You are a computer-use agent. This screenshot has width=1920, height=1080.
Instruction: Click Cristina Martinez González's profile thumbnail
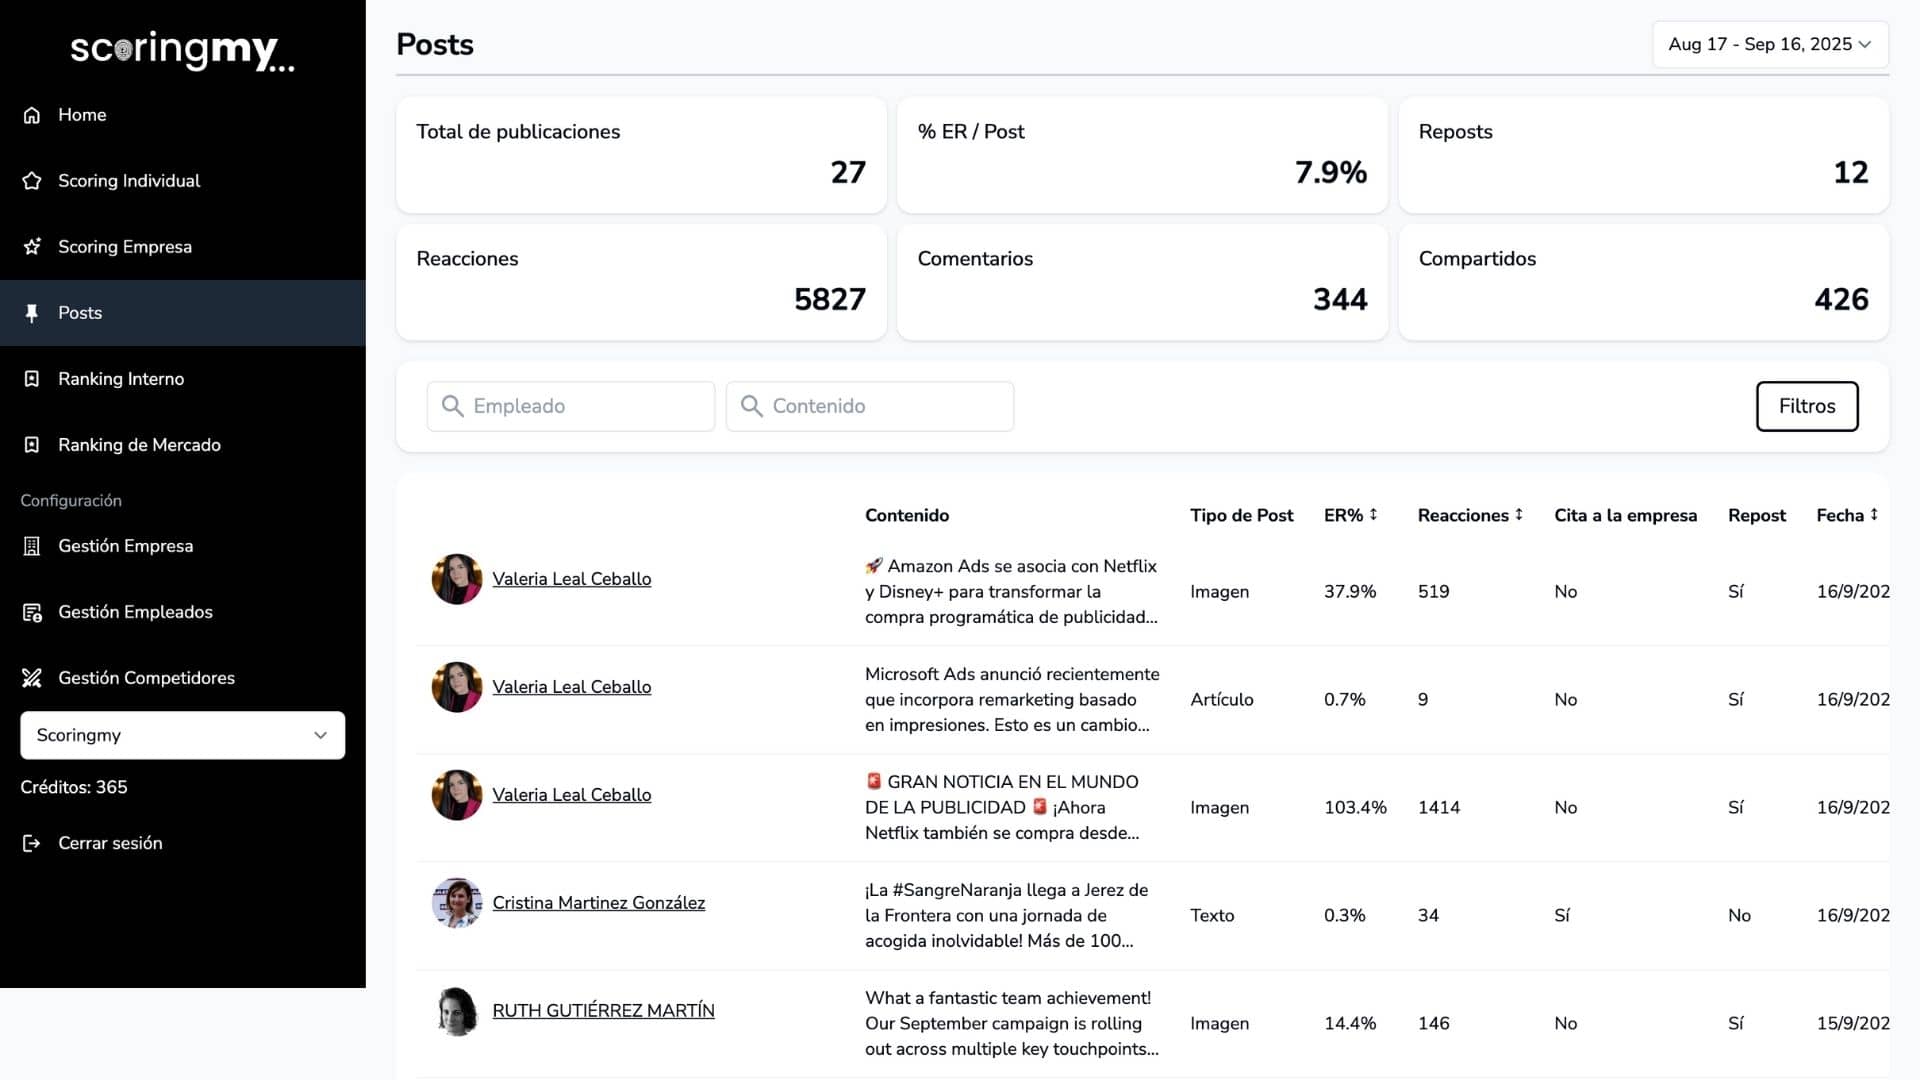pos(456,902)
